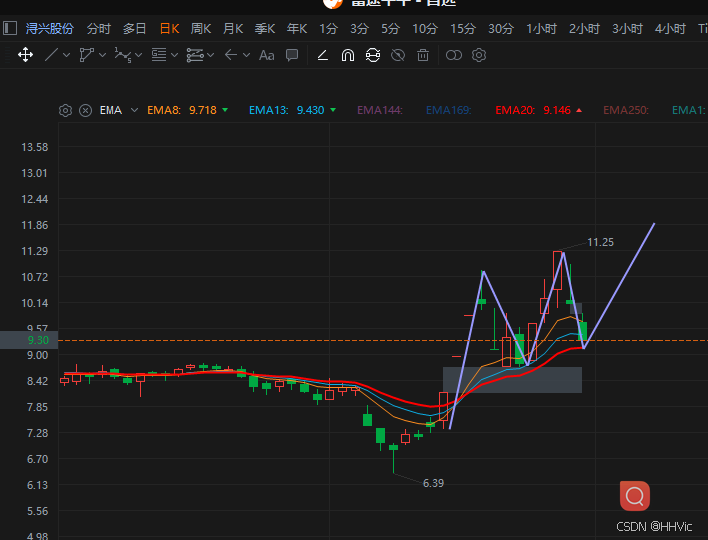Switch to 1小时 hourly period
708x540 pixels.
tap(541, 28)
